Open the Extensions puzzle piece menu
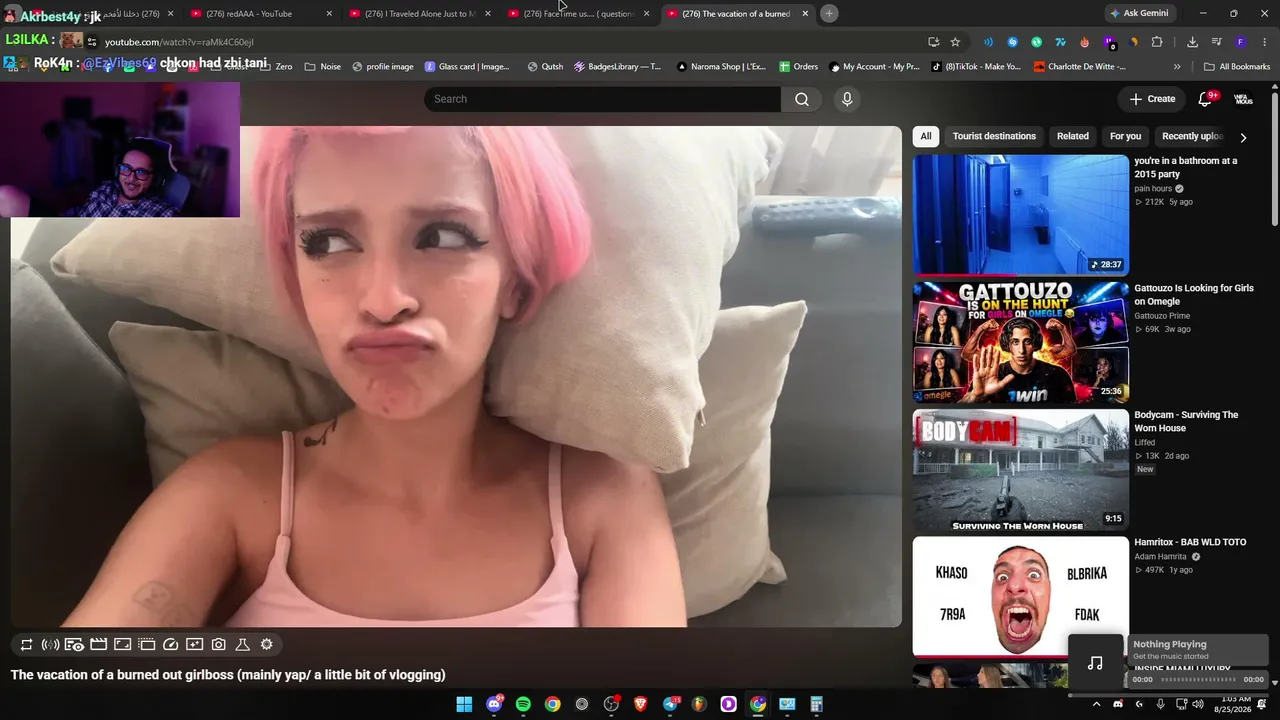 [x=1157, y=42]
